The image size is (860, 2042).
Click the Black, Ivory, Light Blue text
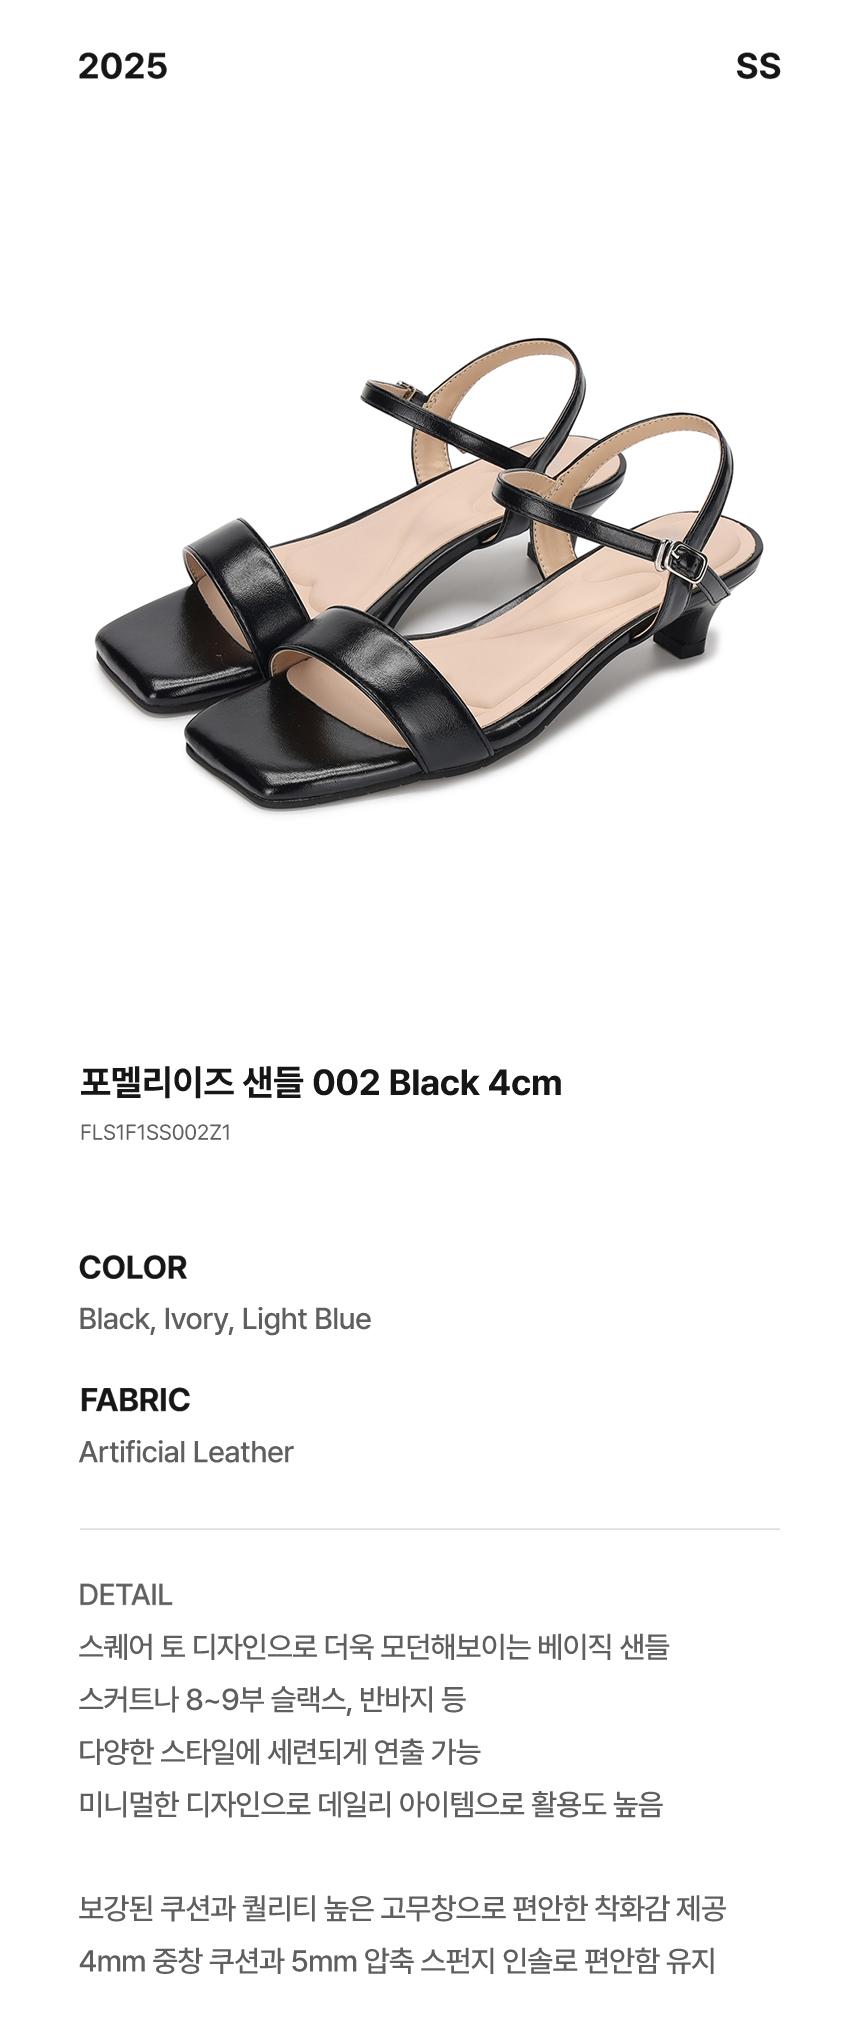click(x=225, y=1319)
